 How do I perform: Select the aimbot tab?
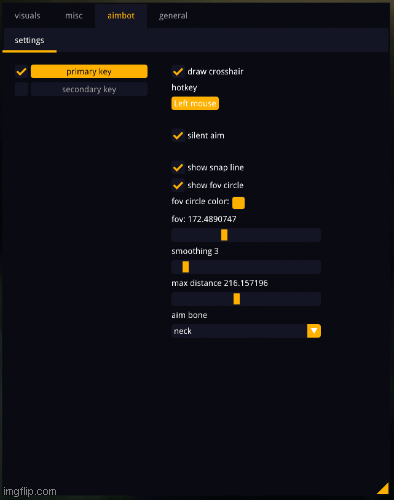[x=121, y=16]
